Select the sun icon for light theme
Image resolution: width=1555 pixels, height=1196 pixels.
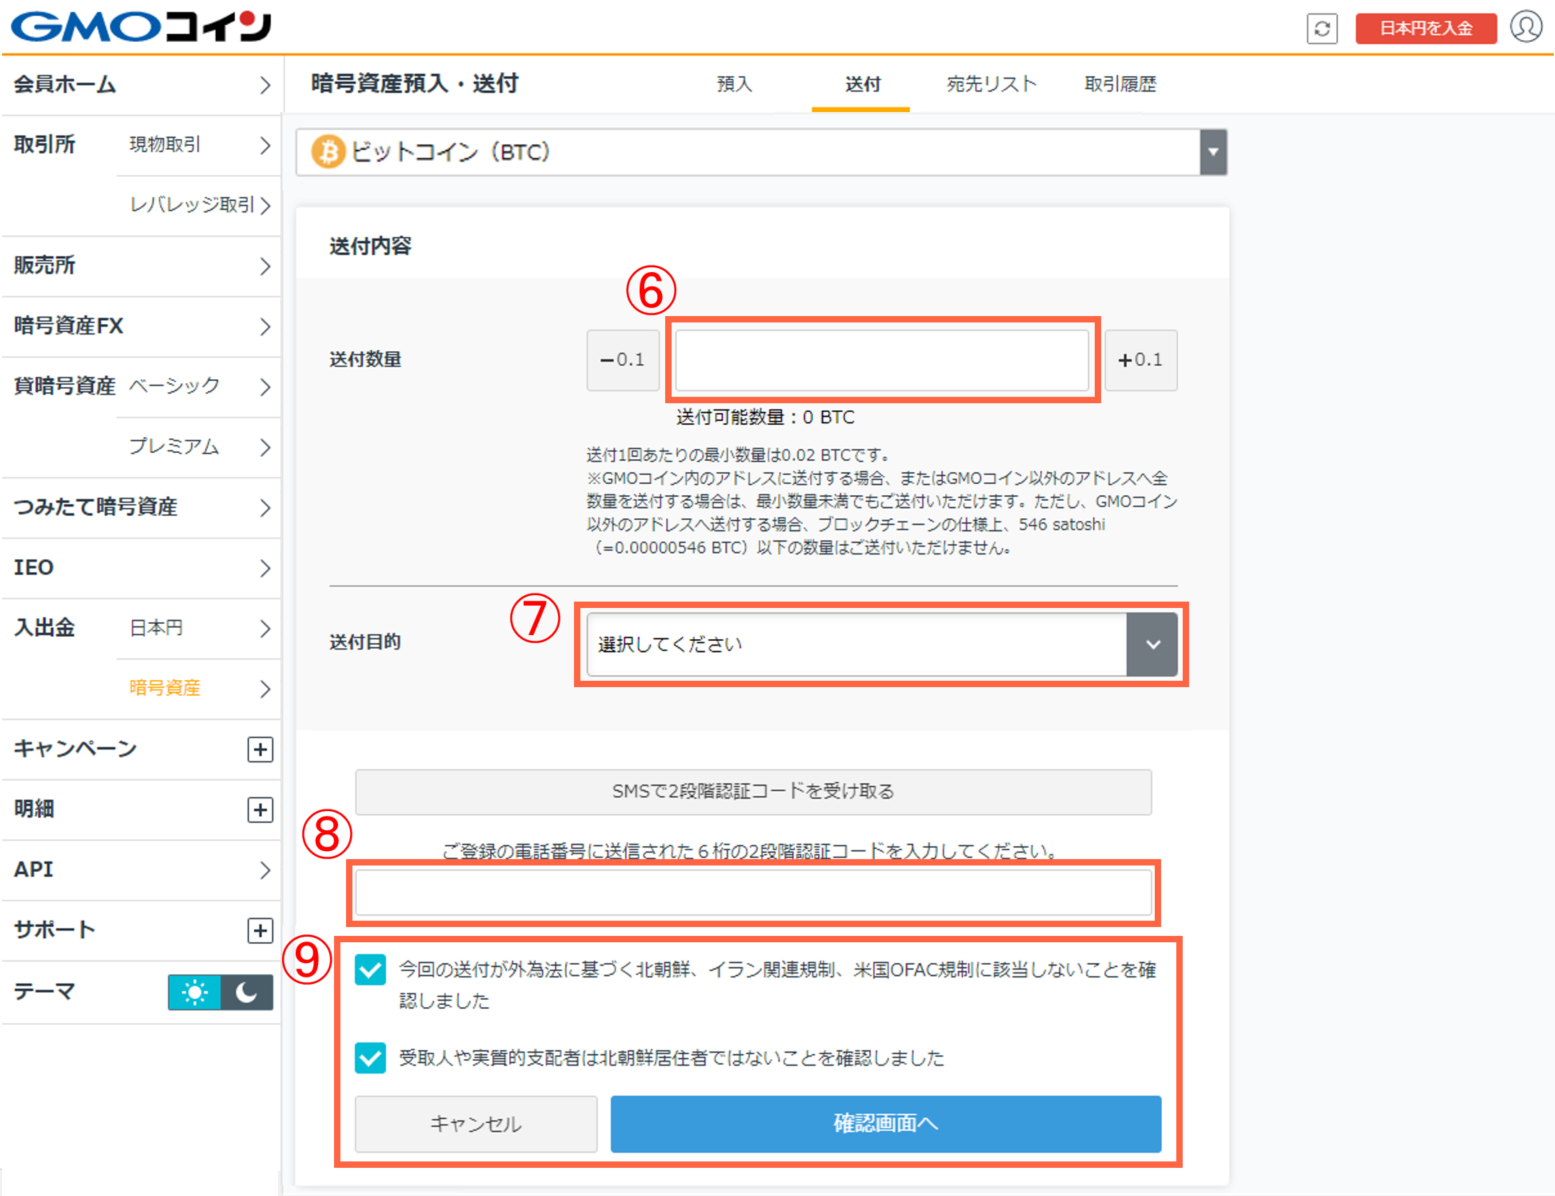point(194,992)
